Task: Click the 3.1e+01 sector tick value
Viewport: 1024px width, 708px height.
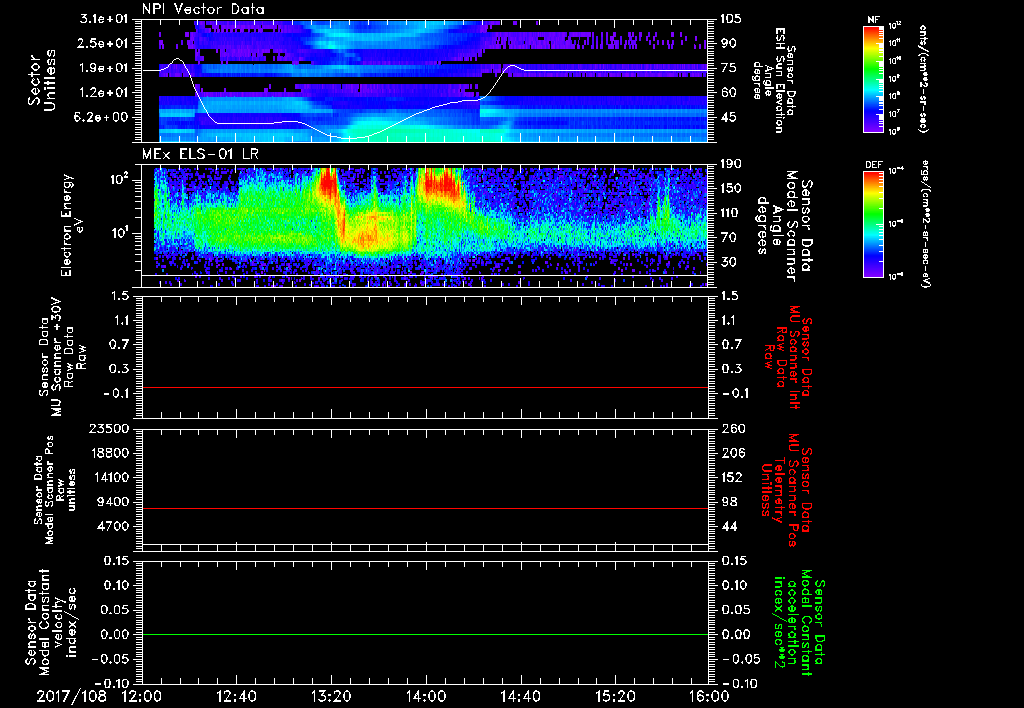Action: click(x=104, y=19)
